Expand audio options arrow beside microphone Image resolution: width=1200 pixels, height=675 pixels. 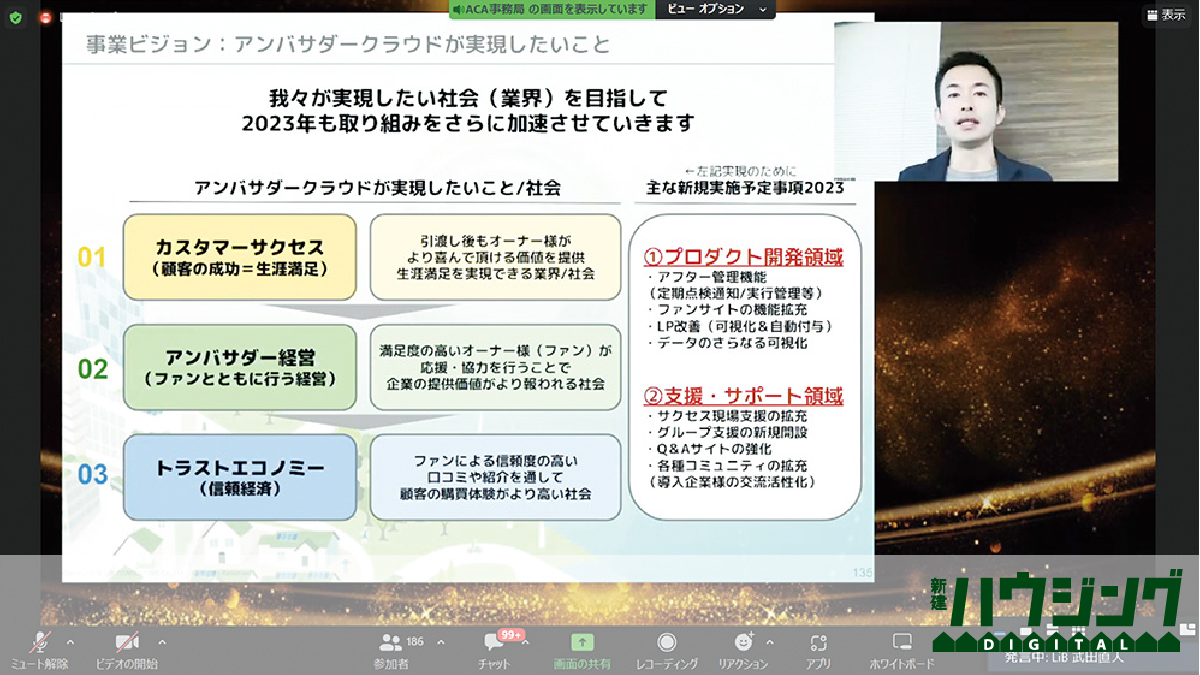pyautogui.click(x=70, y=642)
